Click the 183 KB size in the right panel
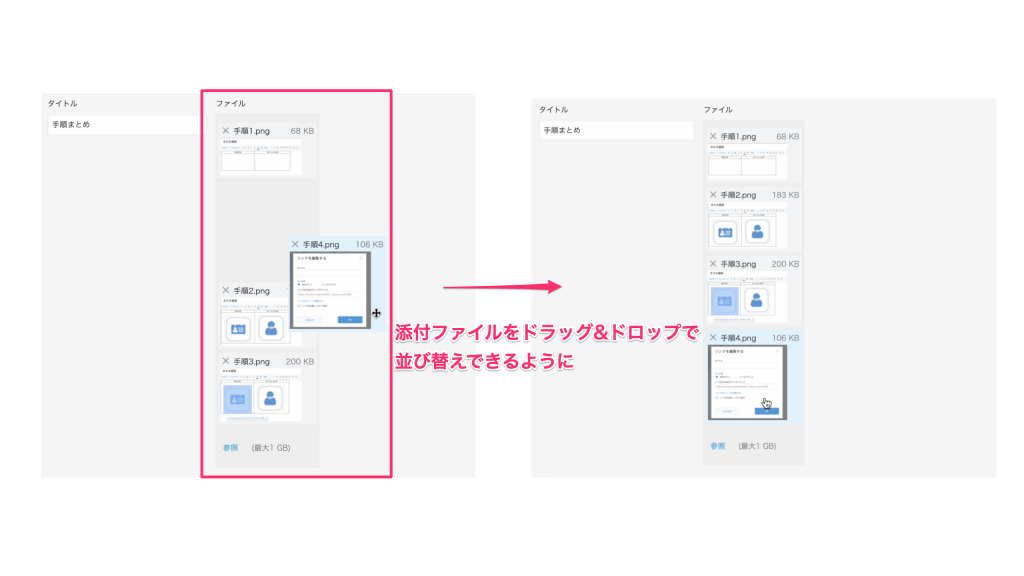Image resolution: width=1024 pixels, height=576 pixels. [x=786, y=195]
